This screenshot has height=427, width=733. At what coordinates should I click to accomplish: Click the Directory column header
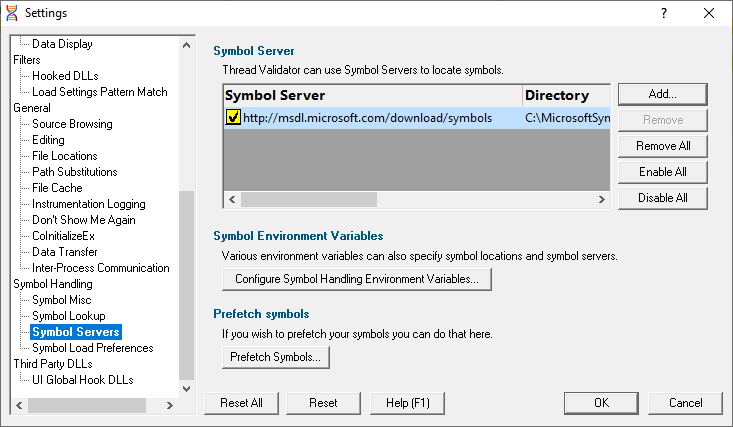[567, 95]
